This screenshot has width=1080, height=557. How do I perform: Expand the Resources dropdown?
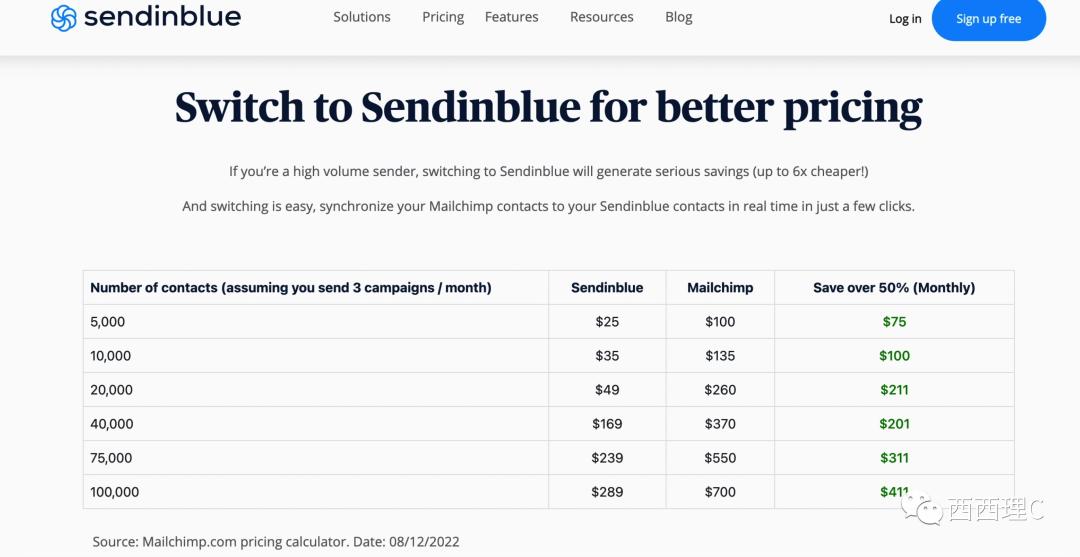pos(601,17)
